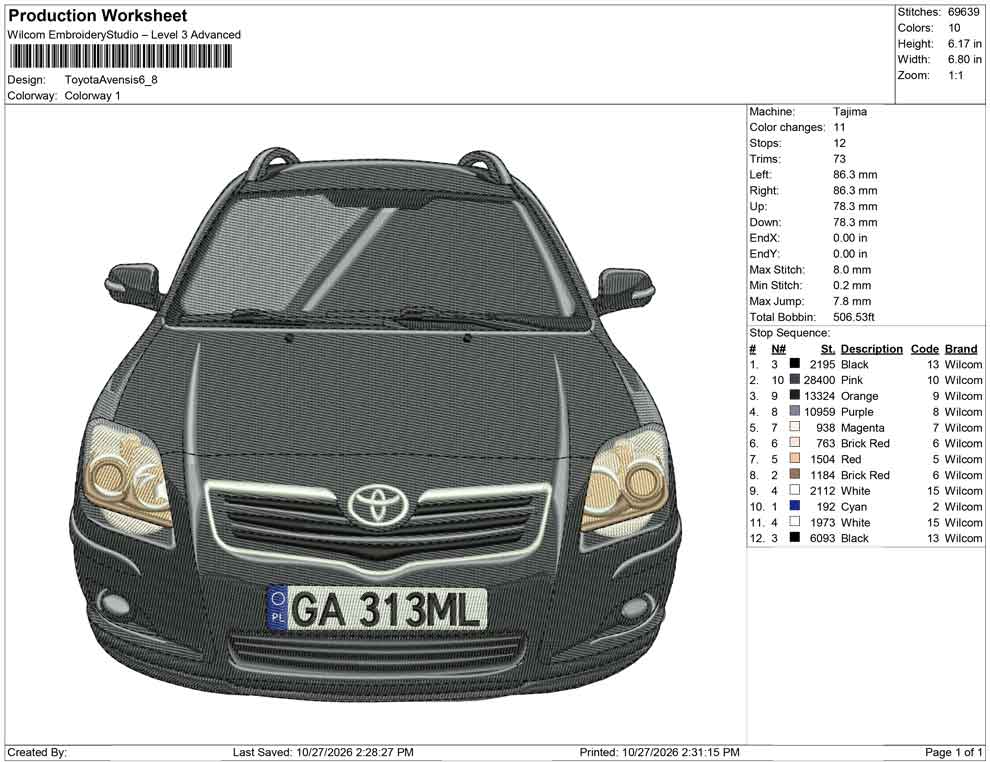
Task: Click the GA 313ML license plate
Action: (x=378, y=609)
